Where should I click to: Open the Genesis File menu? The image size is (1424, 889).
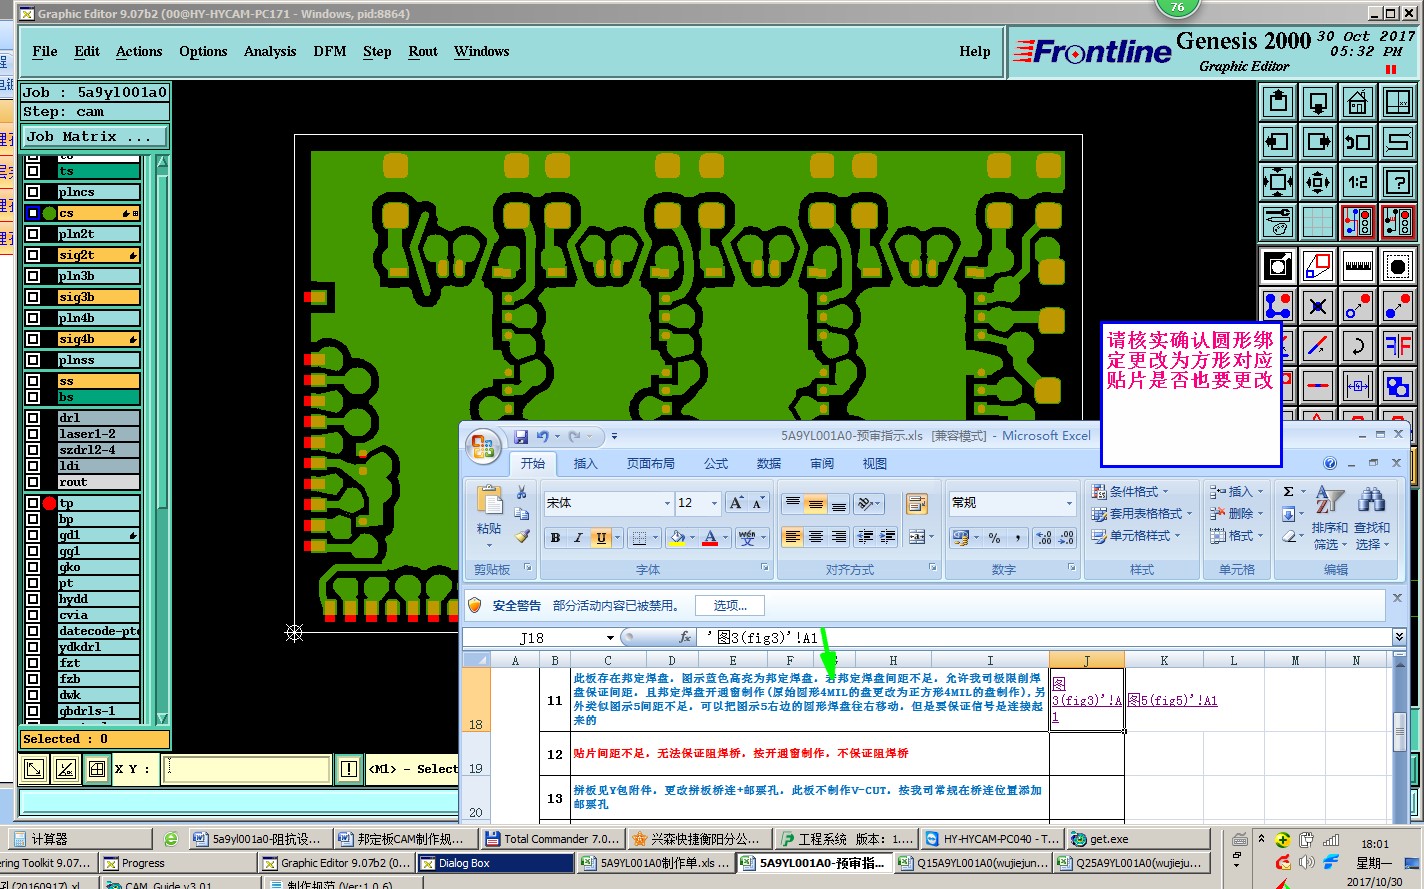pyautogui.click(x=45, y=51)
